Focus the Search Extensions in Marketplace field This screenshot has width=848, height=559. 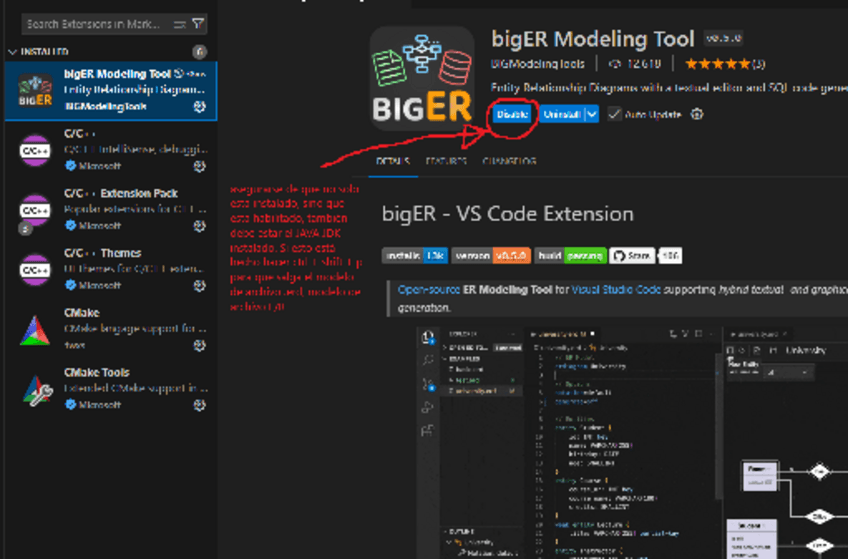pos(95,23)
